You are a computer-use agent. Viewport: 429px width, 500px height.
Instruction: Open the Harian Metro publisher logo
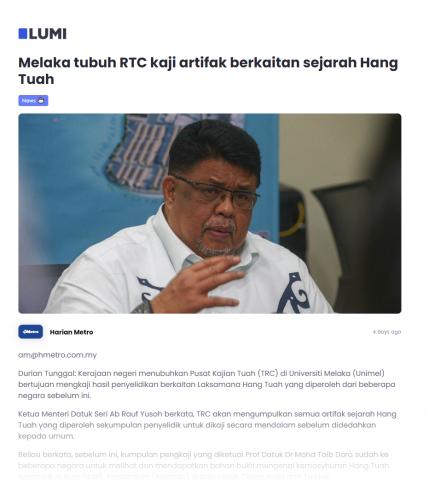coord(31,332)
